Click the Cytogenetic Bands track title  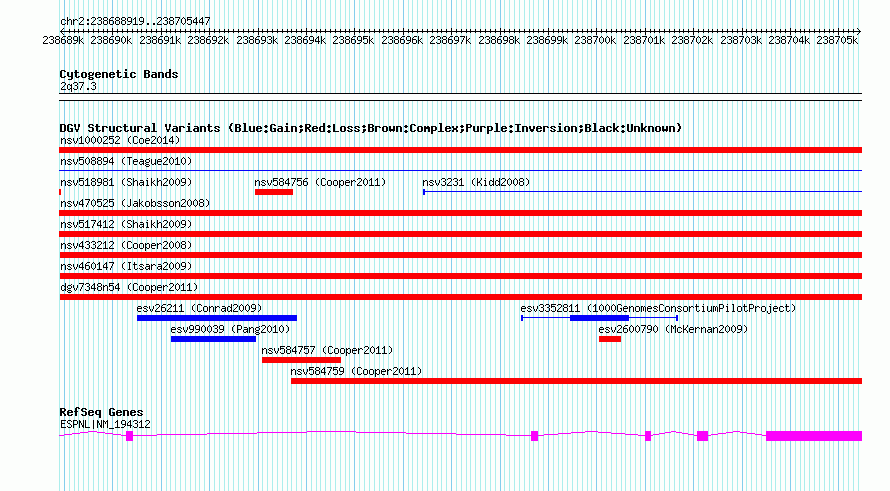pyautogui.click(x=119, y=74)
